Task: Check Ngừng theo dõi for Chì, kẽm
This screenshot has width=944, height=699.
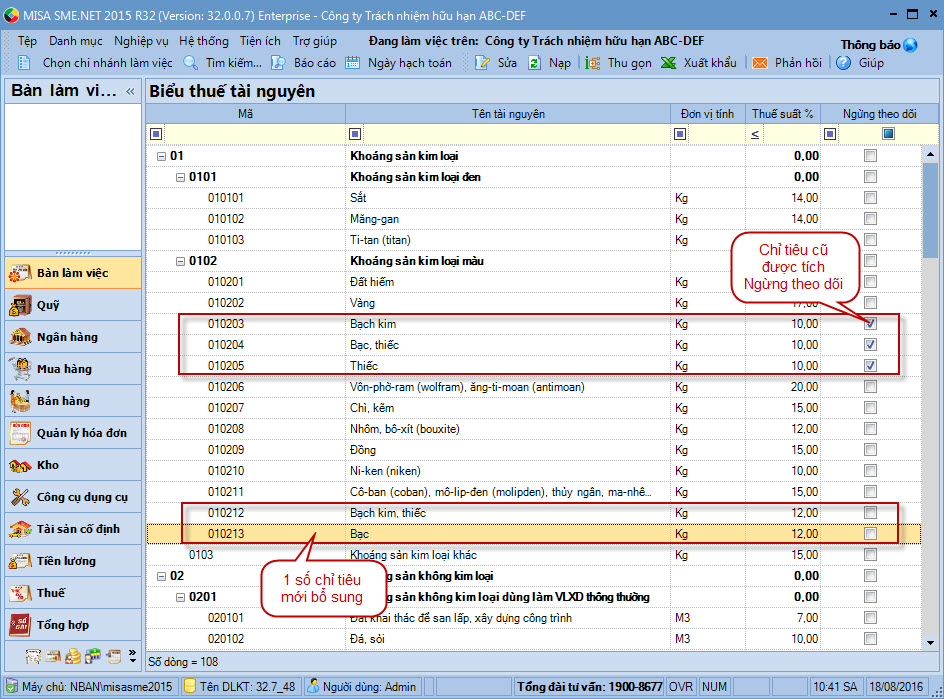Action: coord(870,408)
